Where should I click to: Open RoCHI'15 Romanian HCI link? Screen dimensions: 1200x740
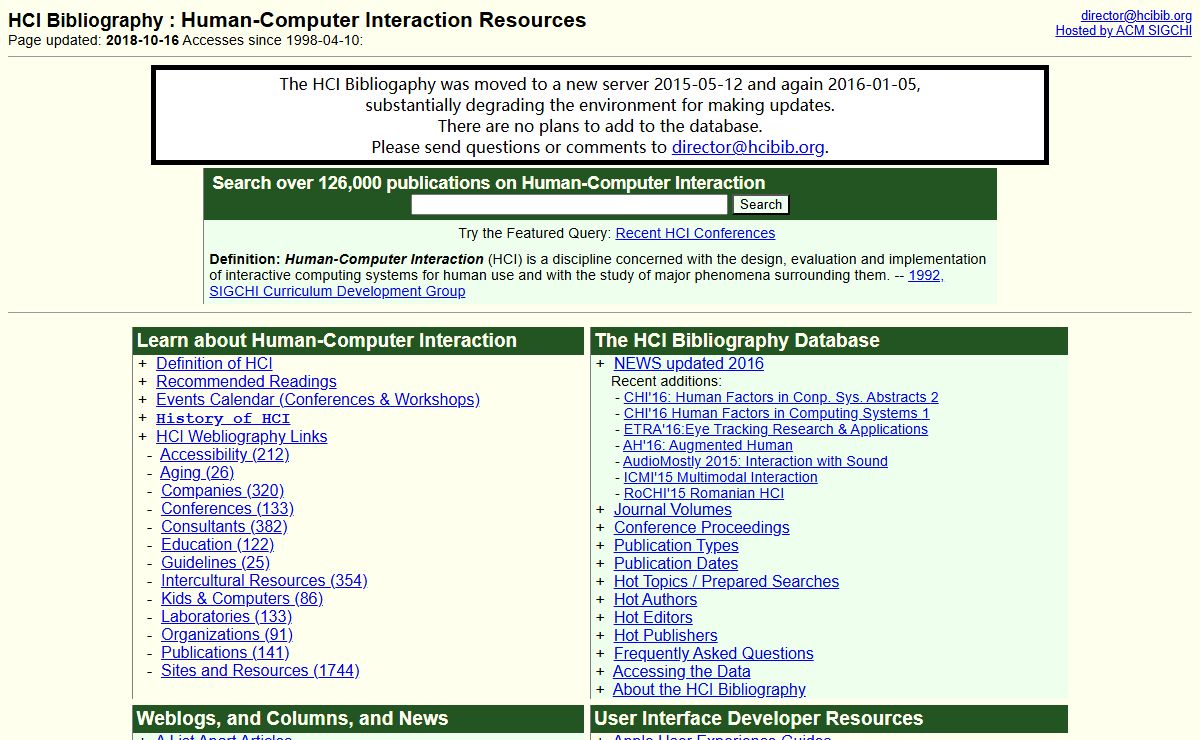[704, 494]
